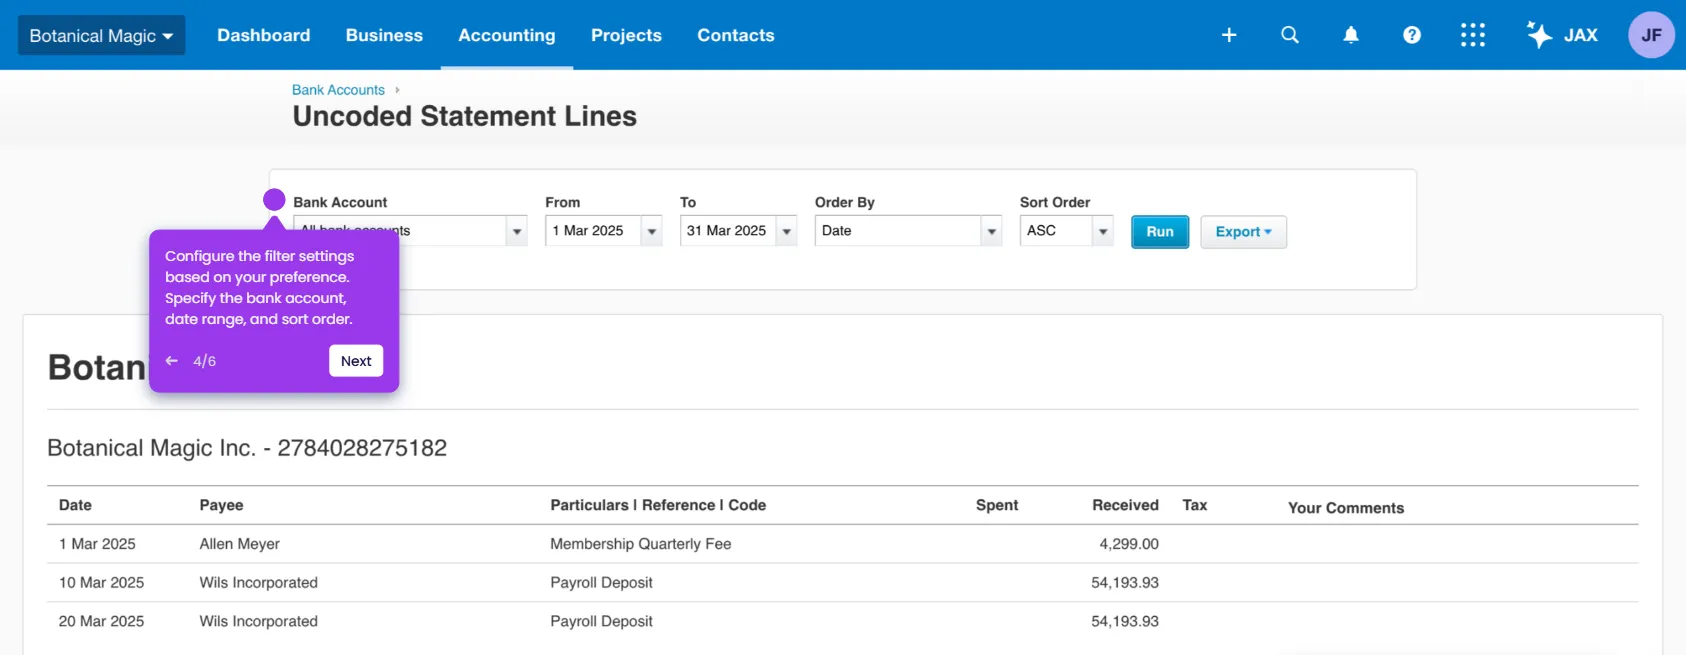This screenshot has width=1686, height=655.
Task: Select the Membership Quarterly Fee cell
Action: (x=640, y=544)
